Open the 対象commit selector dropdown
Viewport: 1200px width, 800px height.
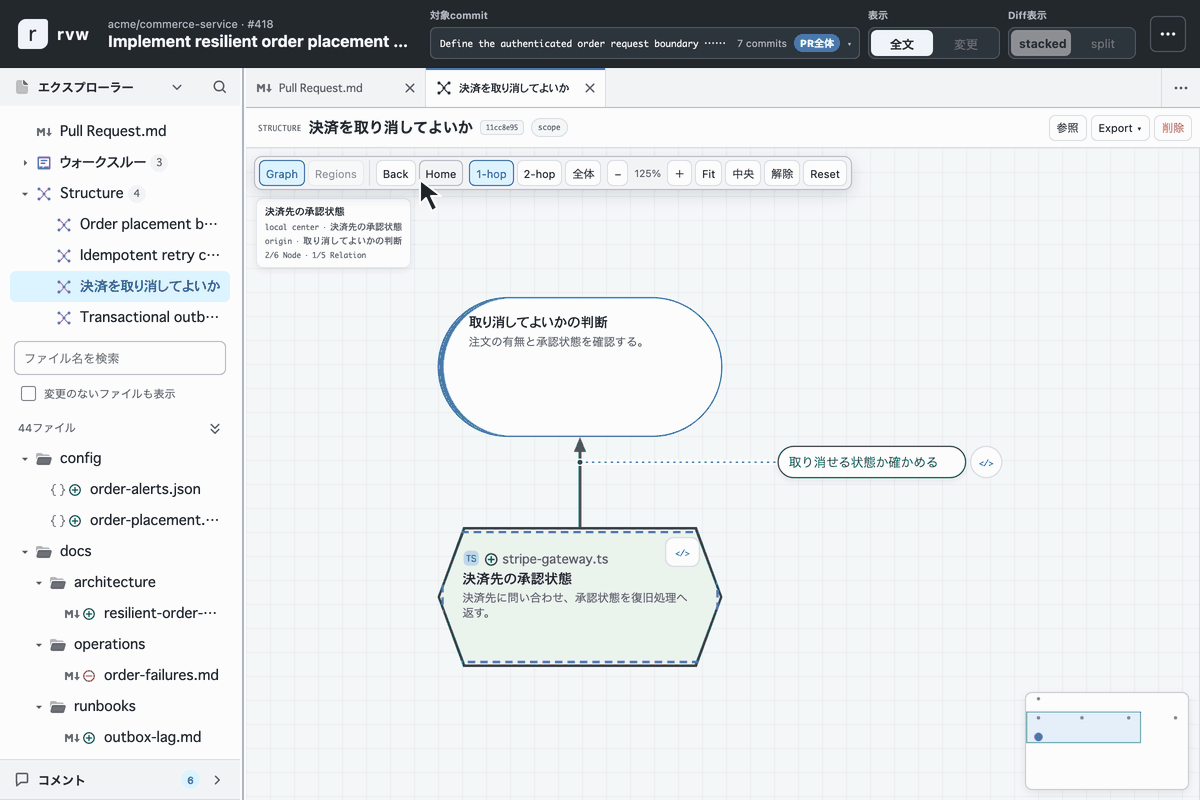pos(645,44)
